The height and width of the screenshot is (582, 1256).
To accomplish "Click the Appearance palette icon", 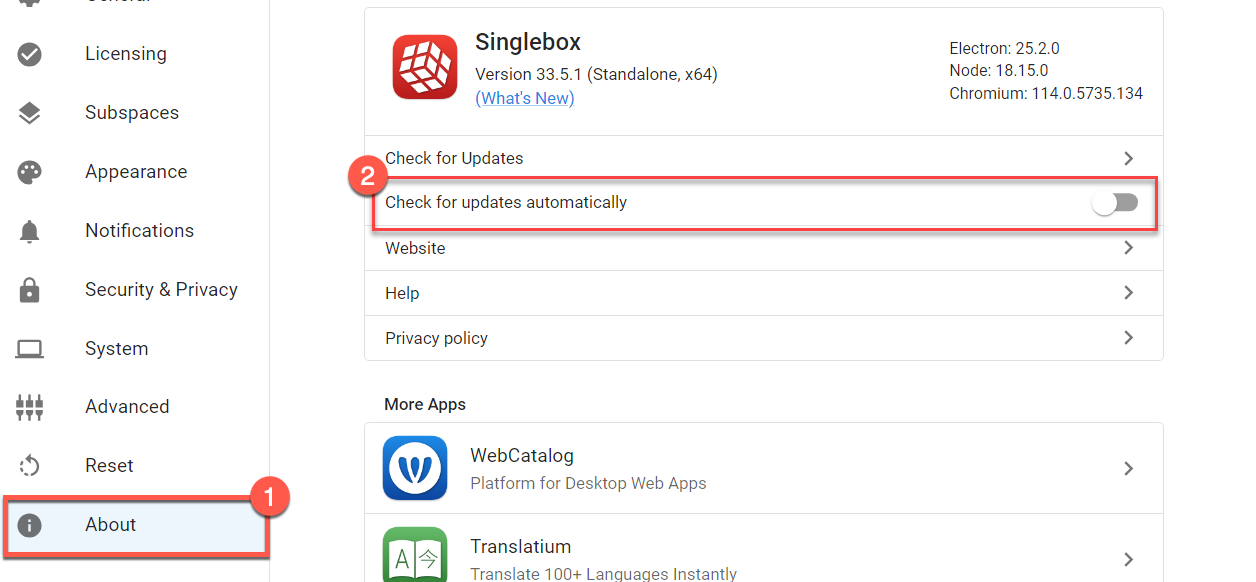I will pyautogui.click(x=30, y=172).
